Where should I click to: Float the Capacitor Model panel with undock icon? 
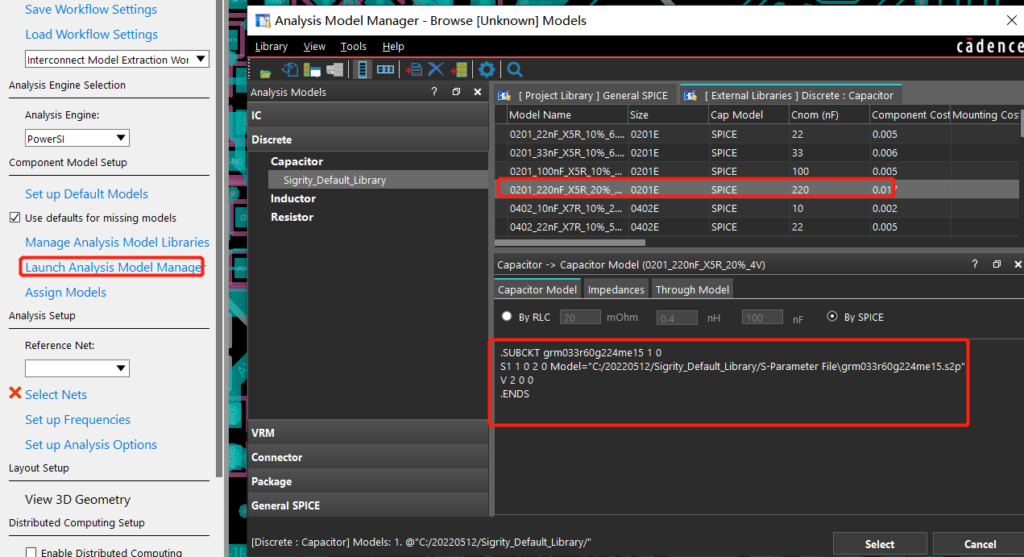[996, 264]
